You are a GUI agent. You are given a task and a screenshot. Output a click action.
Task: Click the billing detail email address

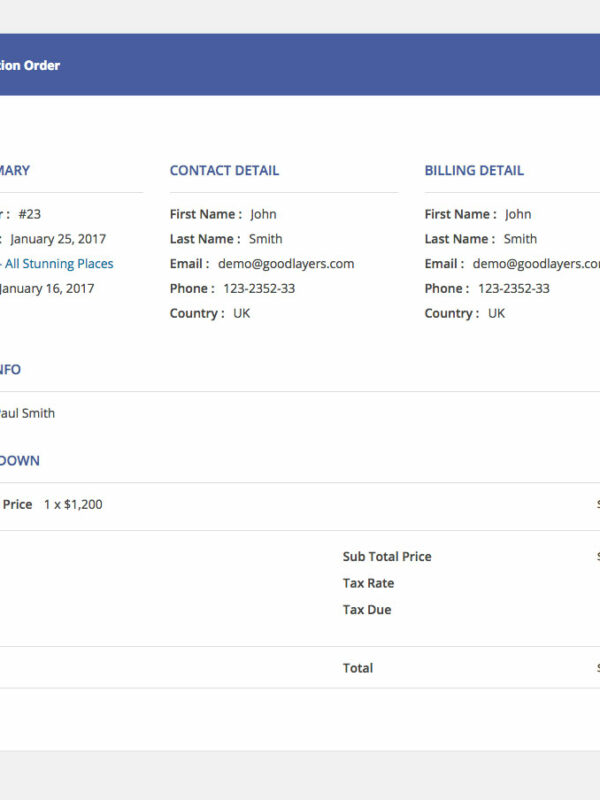536,264
